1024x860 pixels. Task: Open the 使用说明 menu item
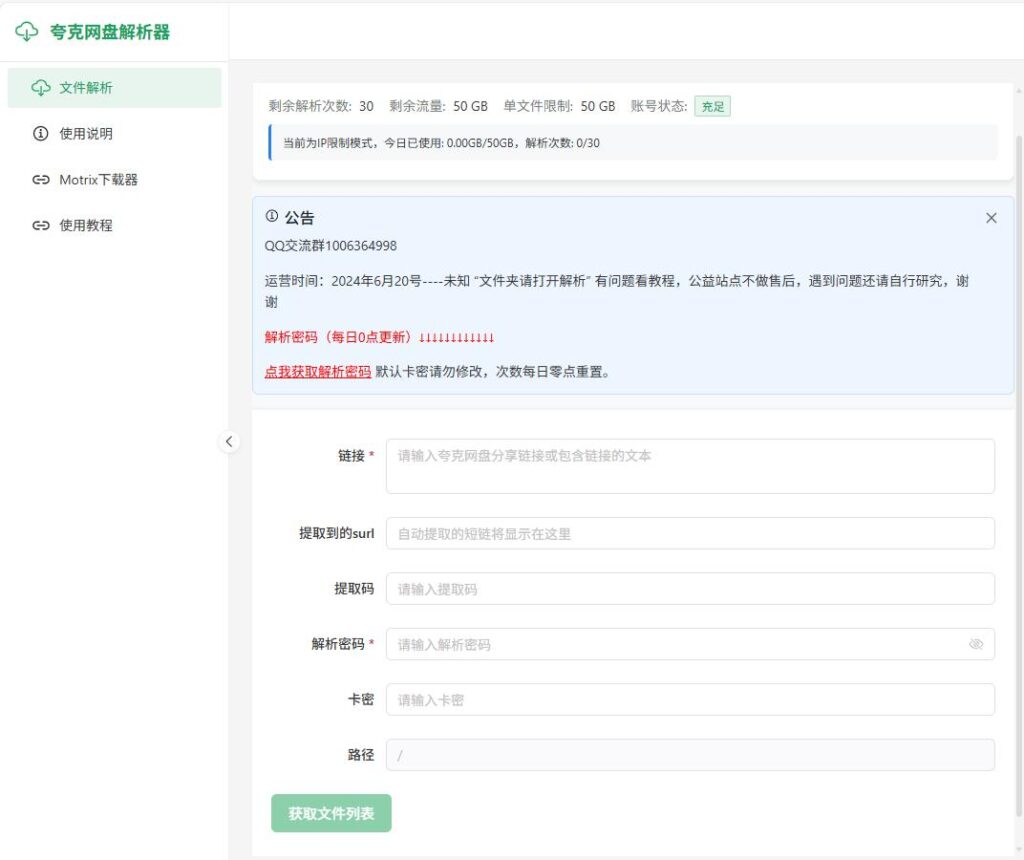point(114,134)
